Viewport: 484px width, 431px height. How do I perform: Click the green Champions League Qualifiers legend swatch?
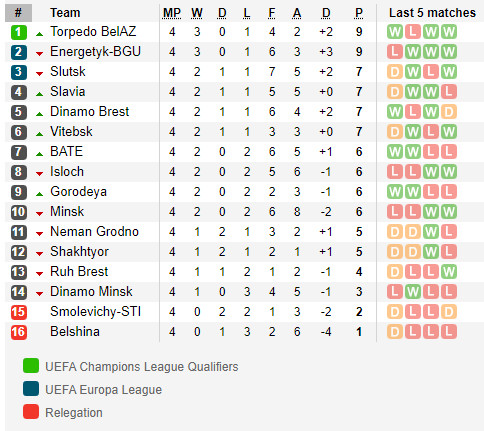tap(31, 366)
